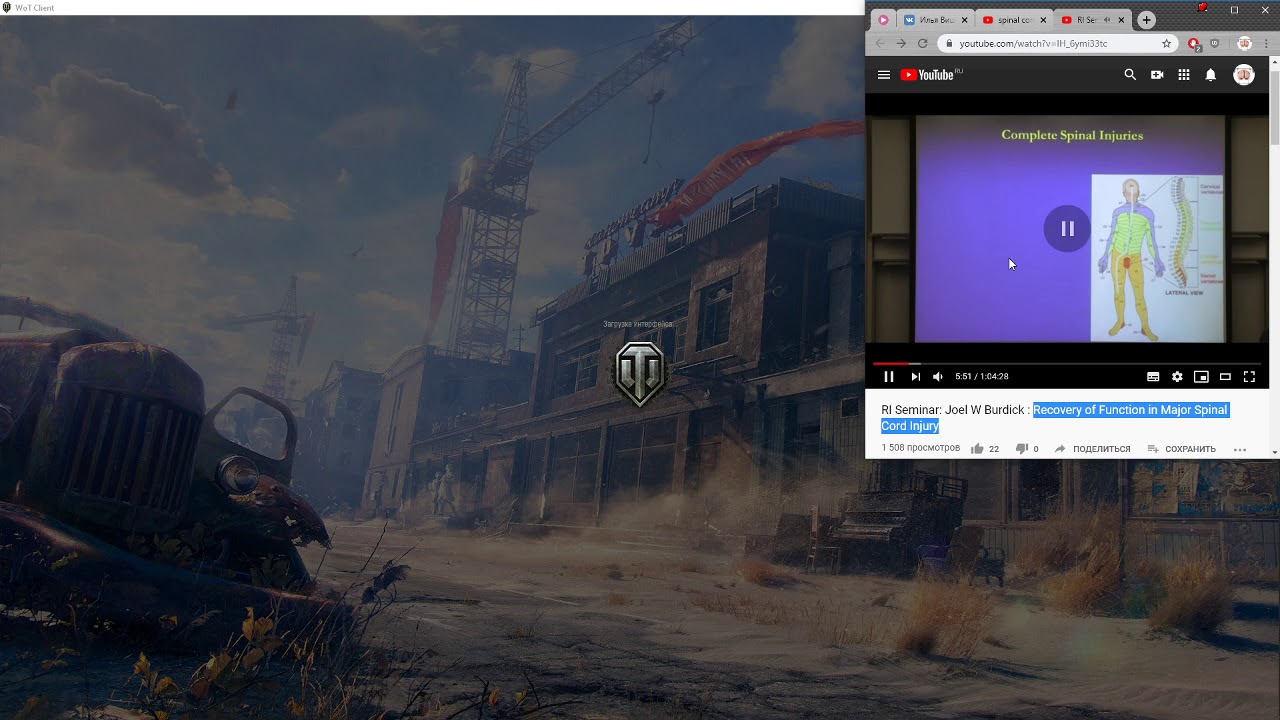Click the 'Complete Spinal Injuries' slide in video

pyautogui.click(x=1070, y=229)
